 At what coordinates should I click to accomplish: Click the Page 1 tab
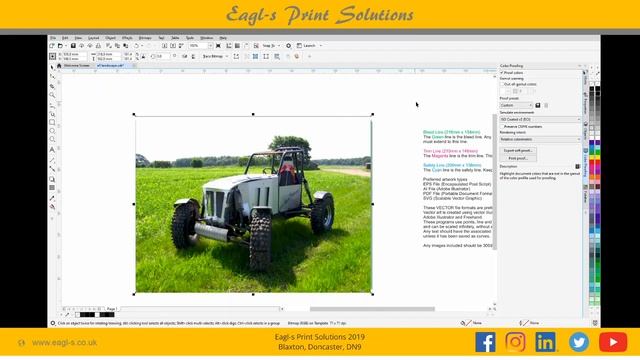tap(112, 309)
